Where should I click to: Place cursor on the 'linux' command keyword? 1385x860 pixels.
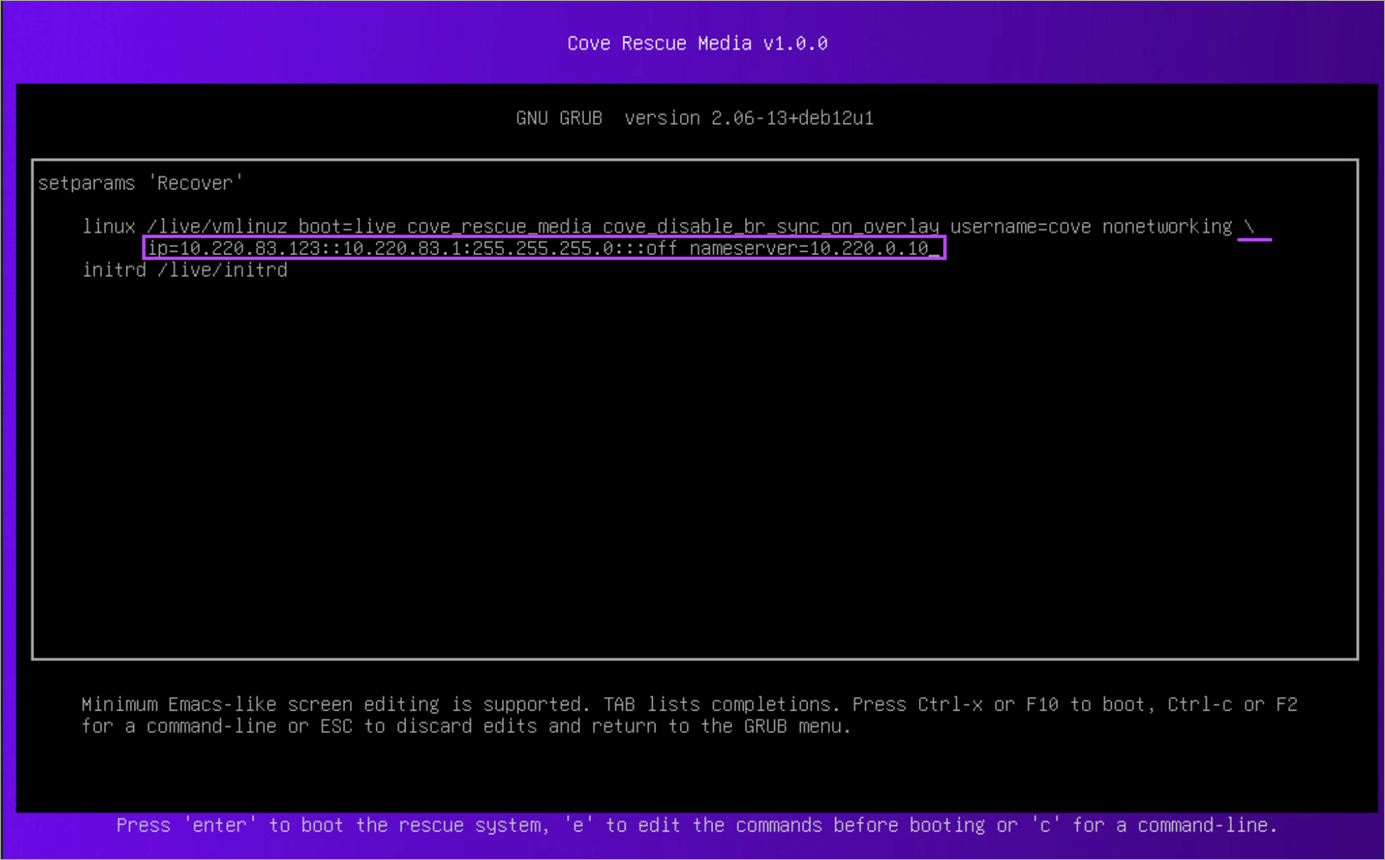[109, 227]
